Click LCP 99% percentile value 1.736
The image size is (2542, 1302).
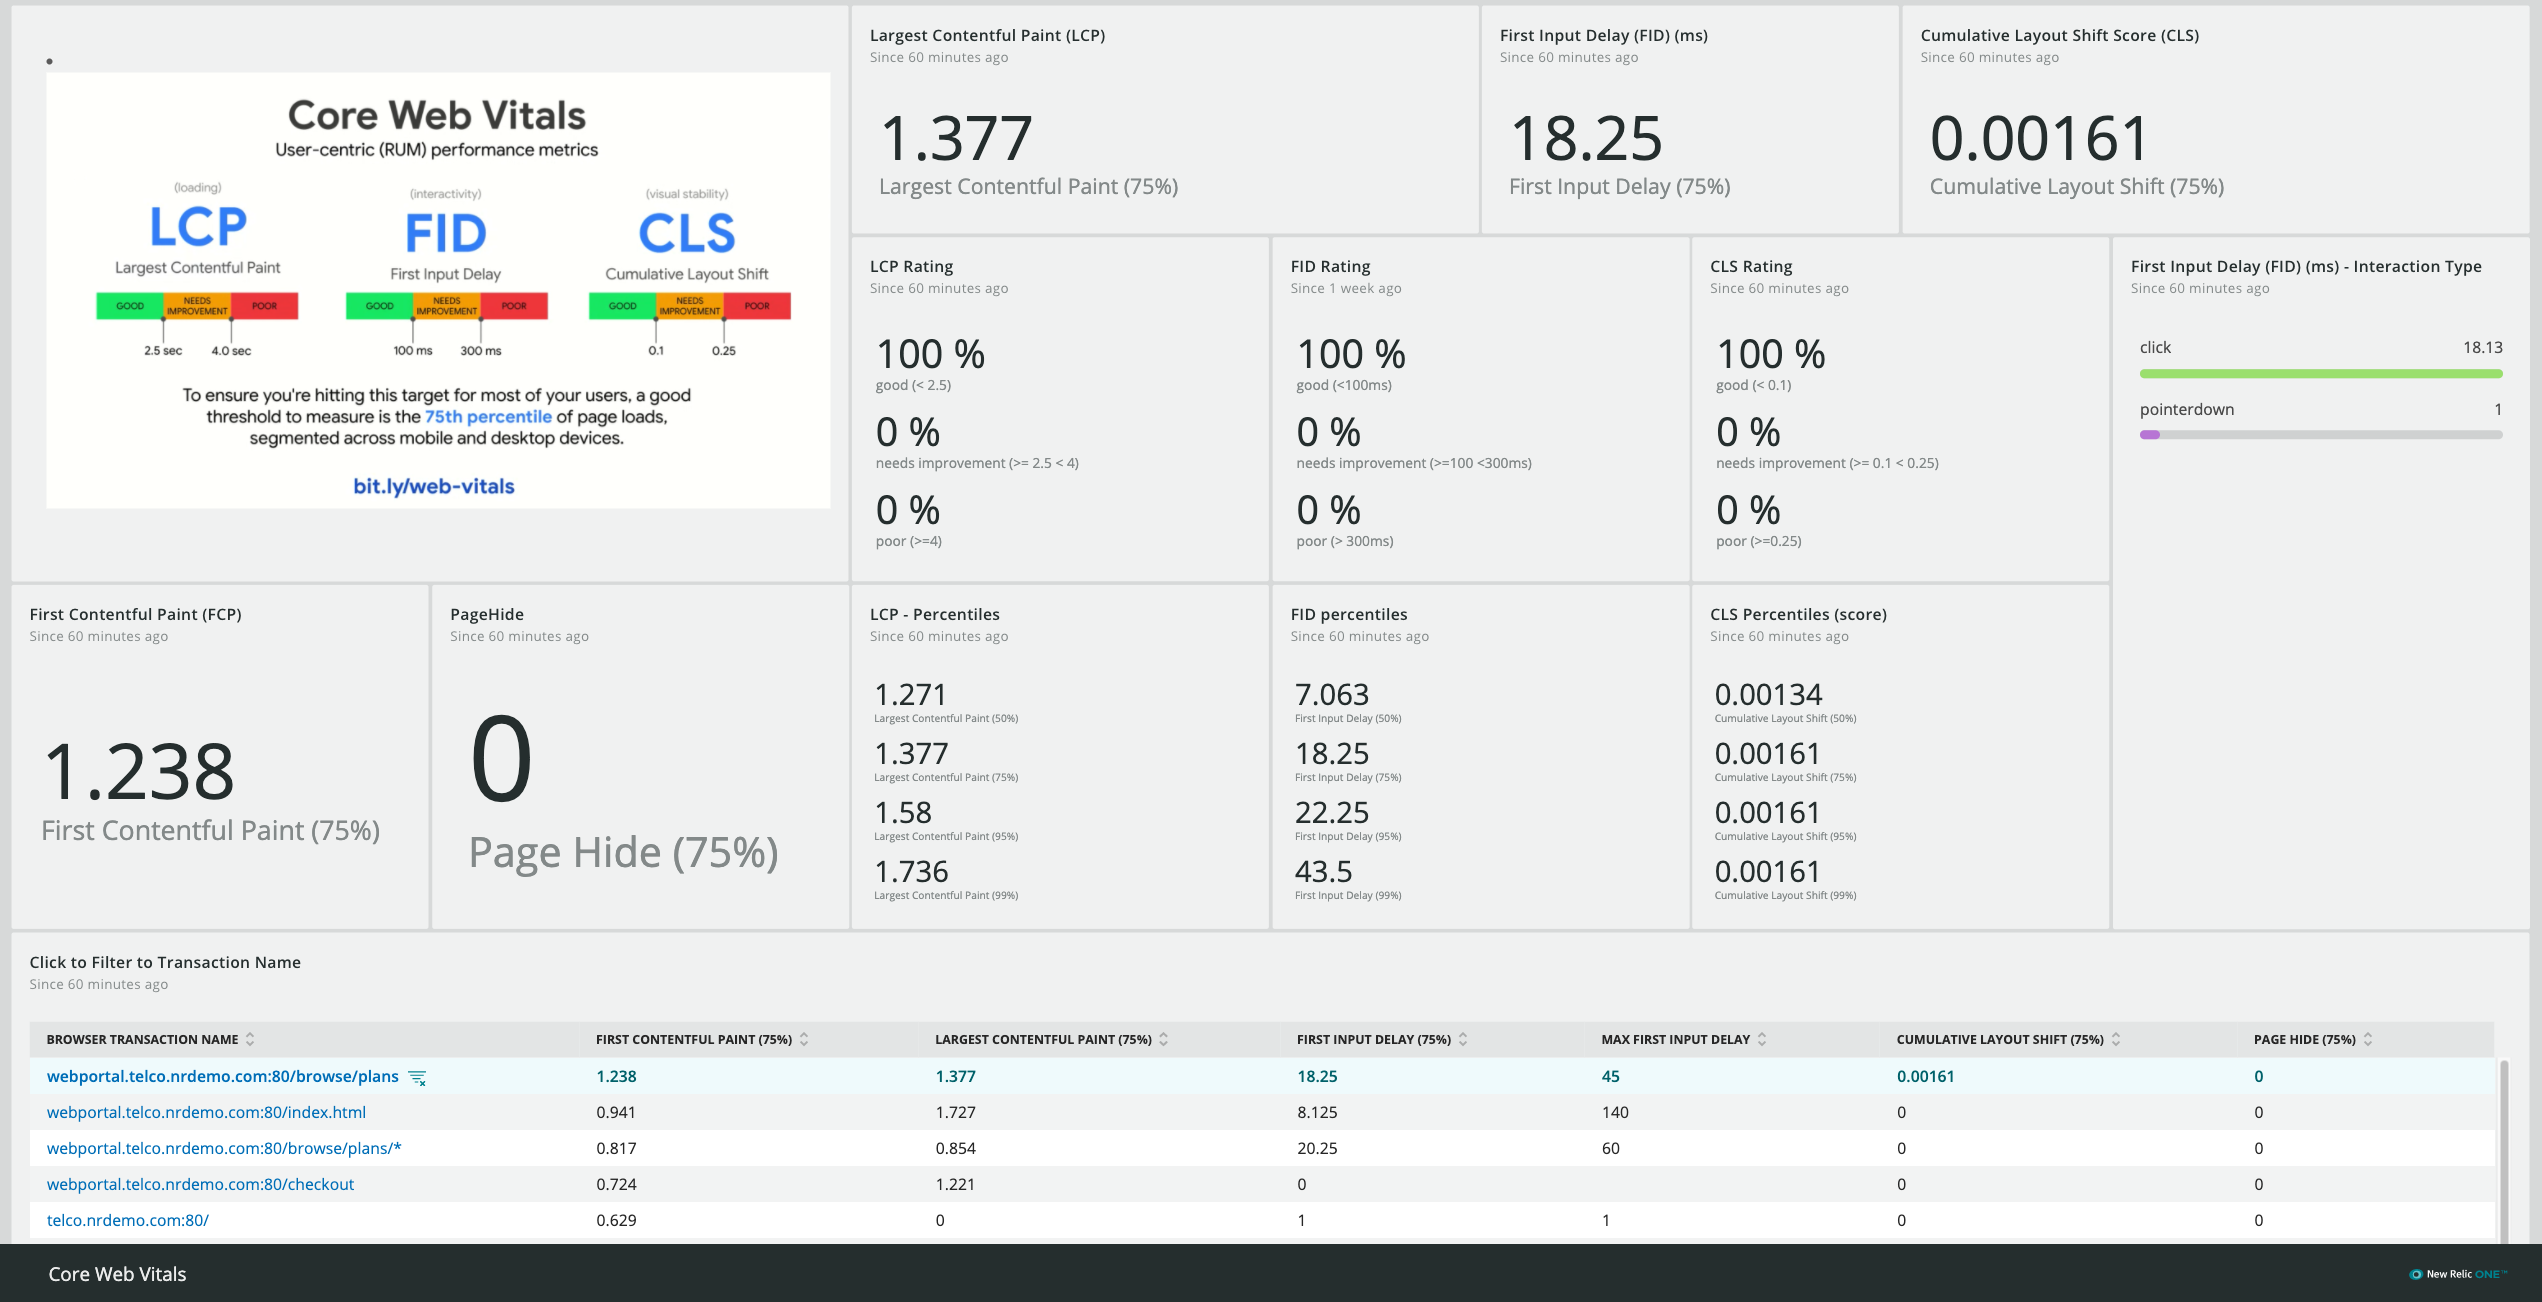[x=911, y=871]
